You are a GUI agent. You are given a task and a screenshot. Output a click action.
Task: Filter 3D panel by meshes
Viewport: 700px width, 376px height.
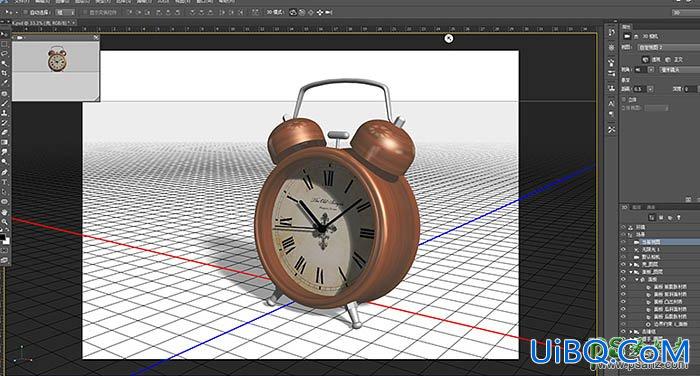click(661, 217)
